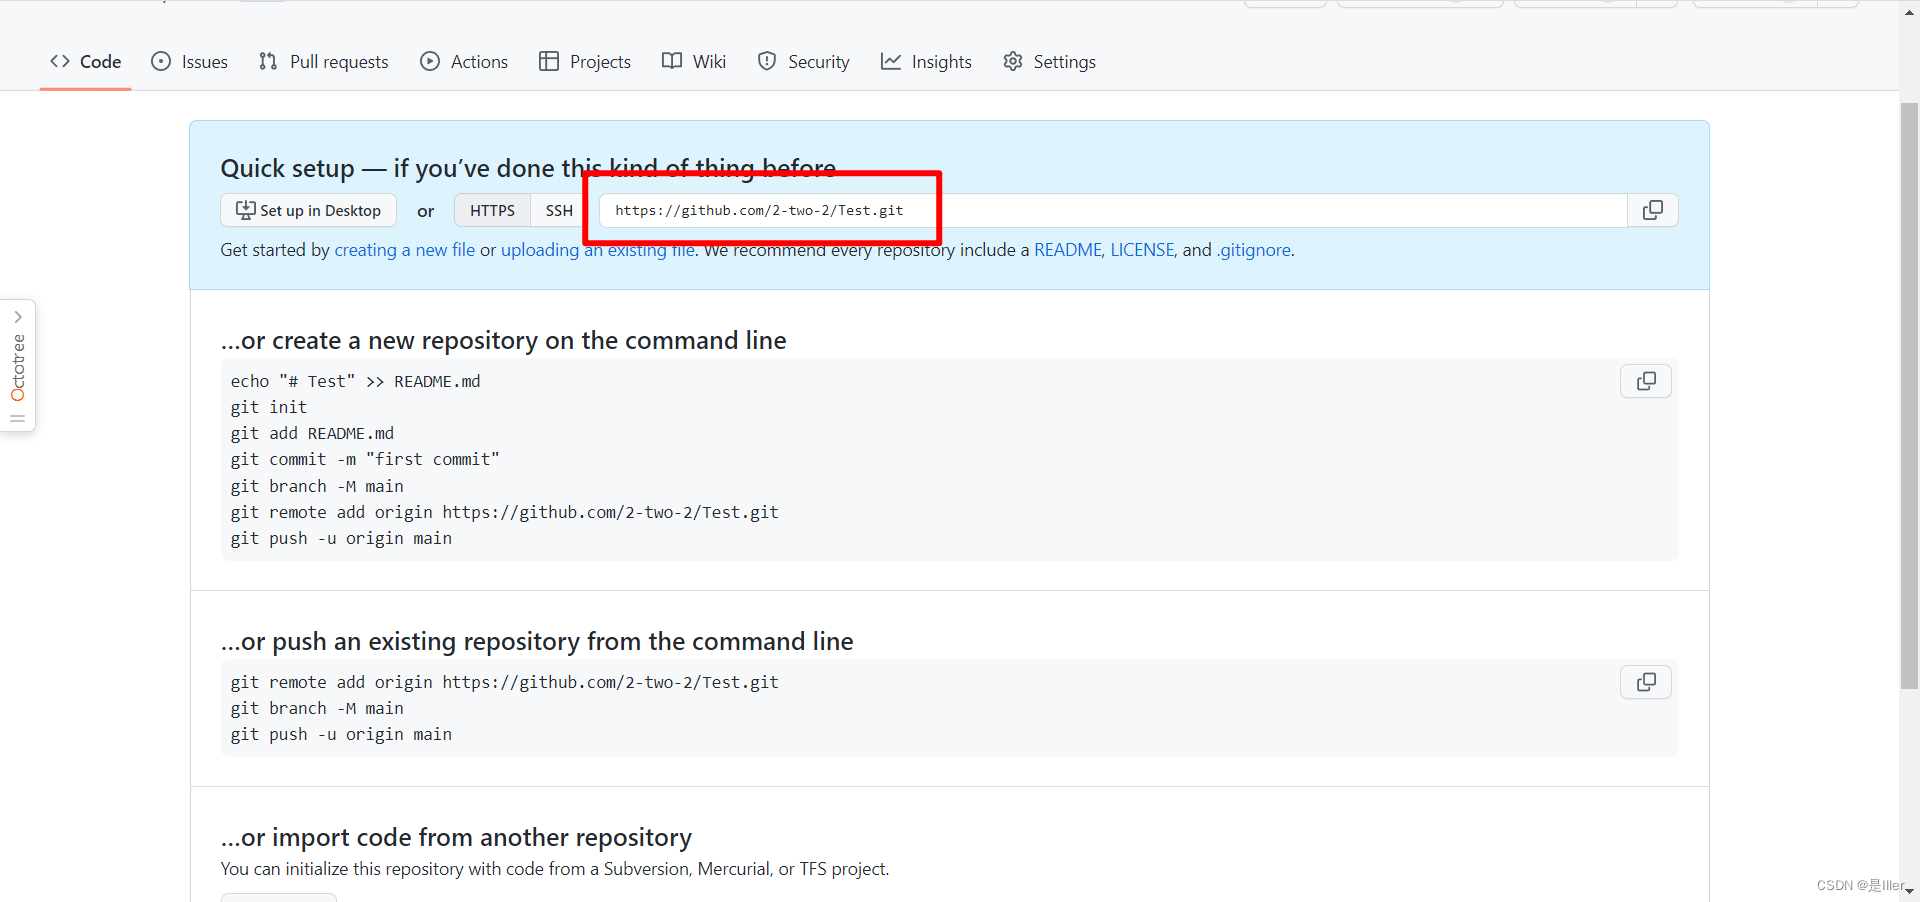
Task: Copy the repository URL to clipboard
Action: [1653, 210]
